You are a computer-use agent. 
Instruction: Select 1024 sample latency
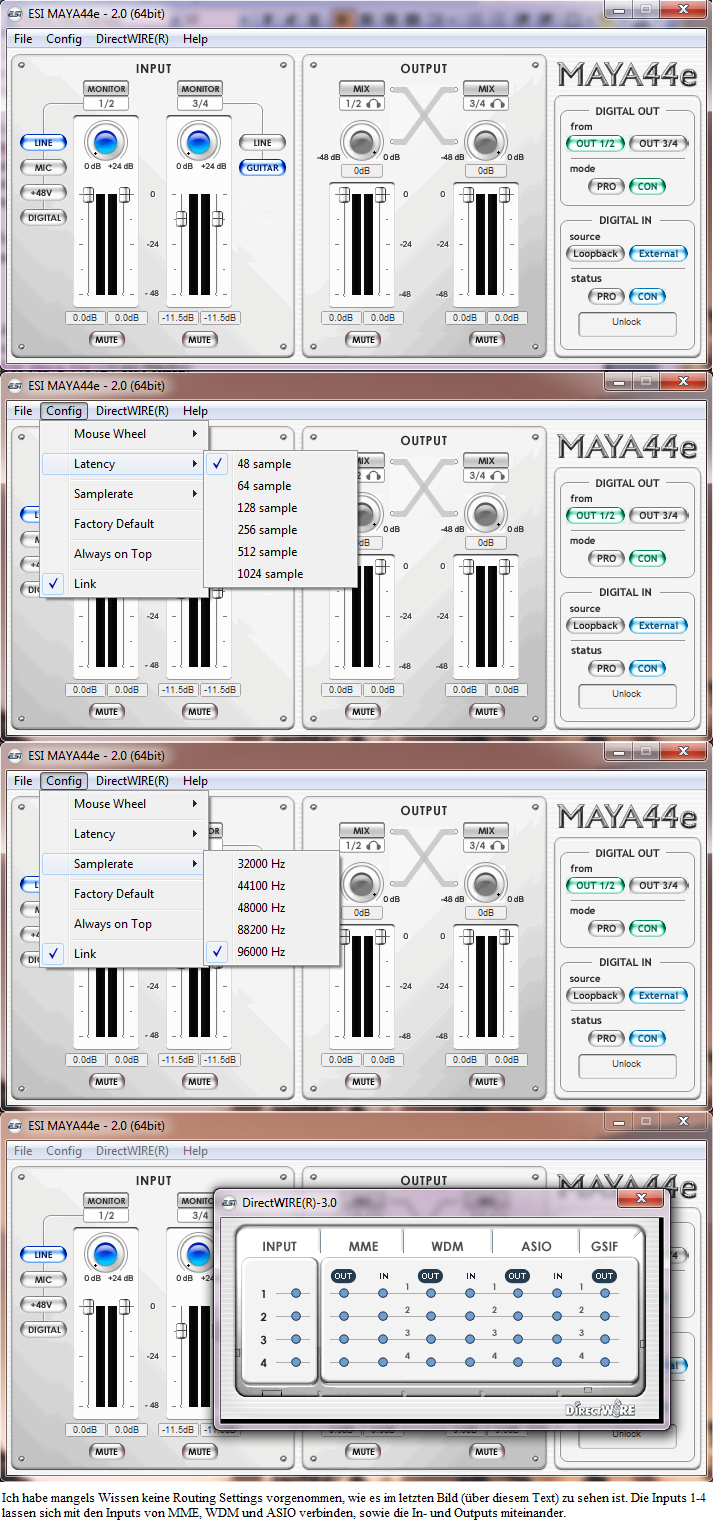280,574
